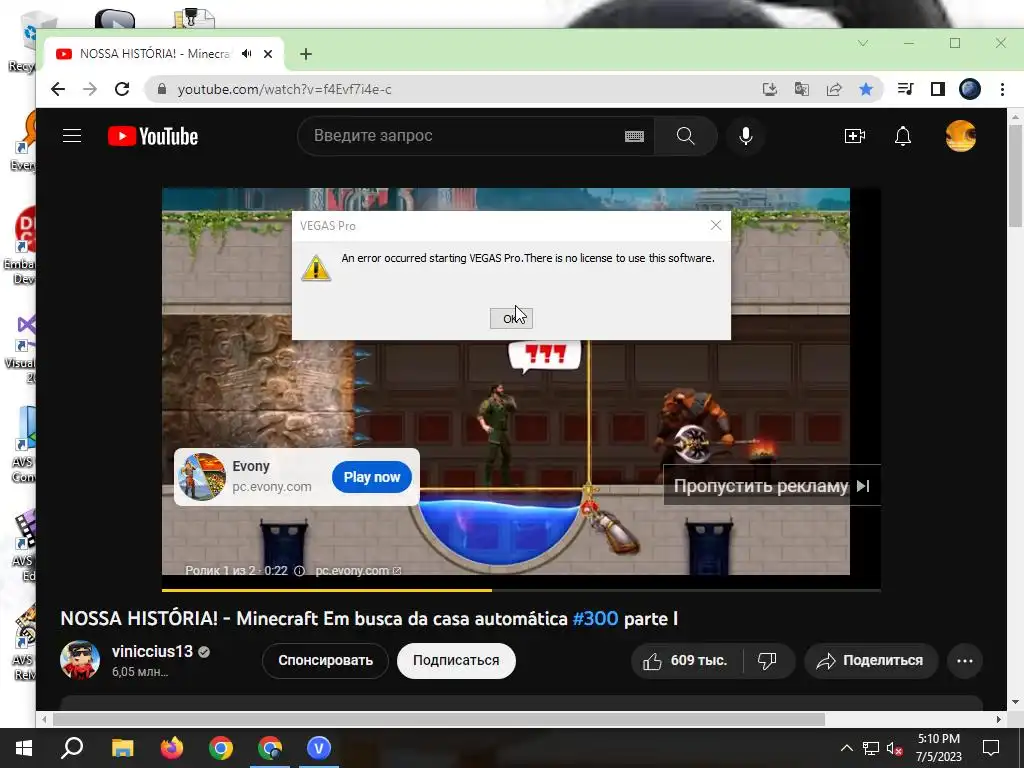Viewport: 1024px width, 768px height.
Task: Open the YouTube account avatar menu
Action: (x=961, y=136)
